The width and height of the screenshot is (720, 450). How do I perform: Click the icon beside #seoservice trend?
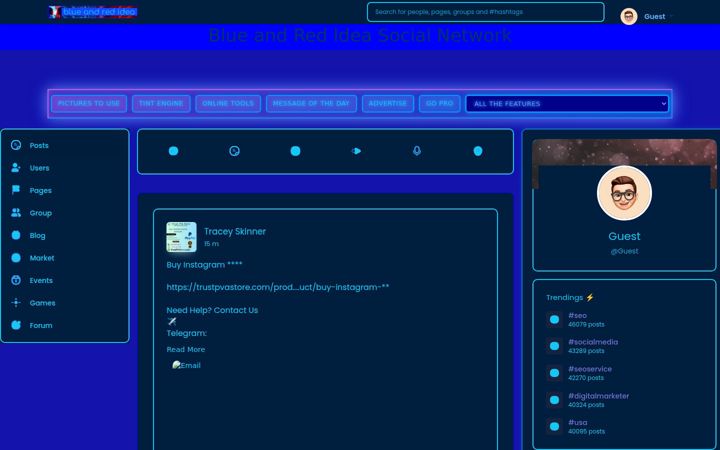pyautogui.click(x=555, y=373)
